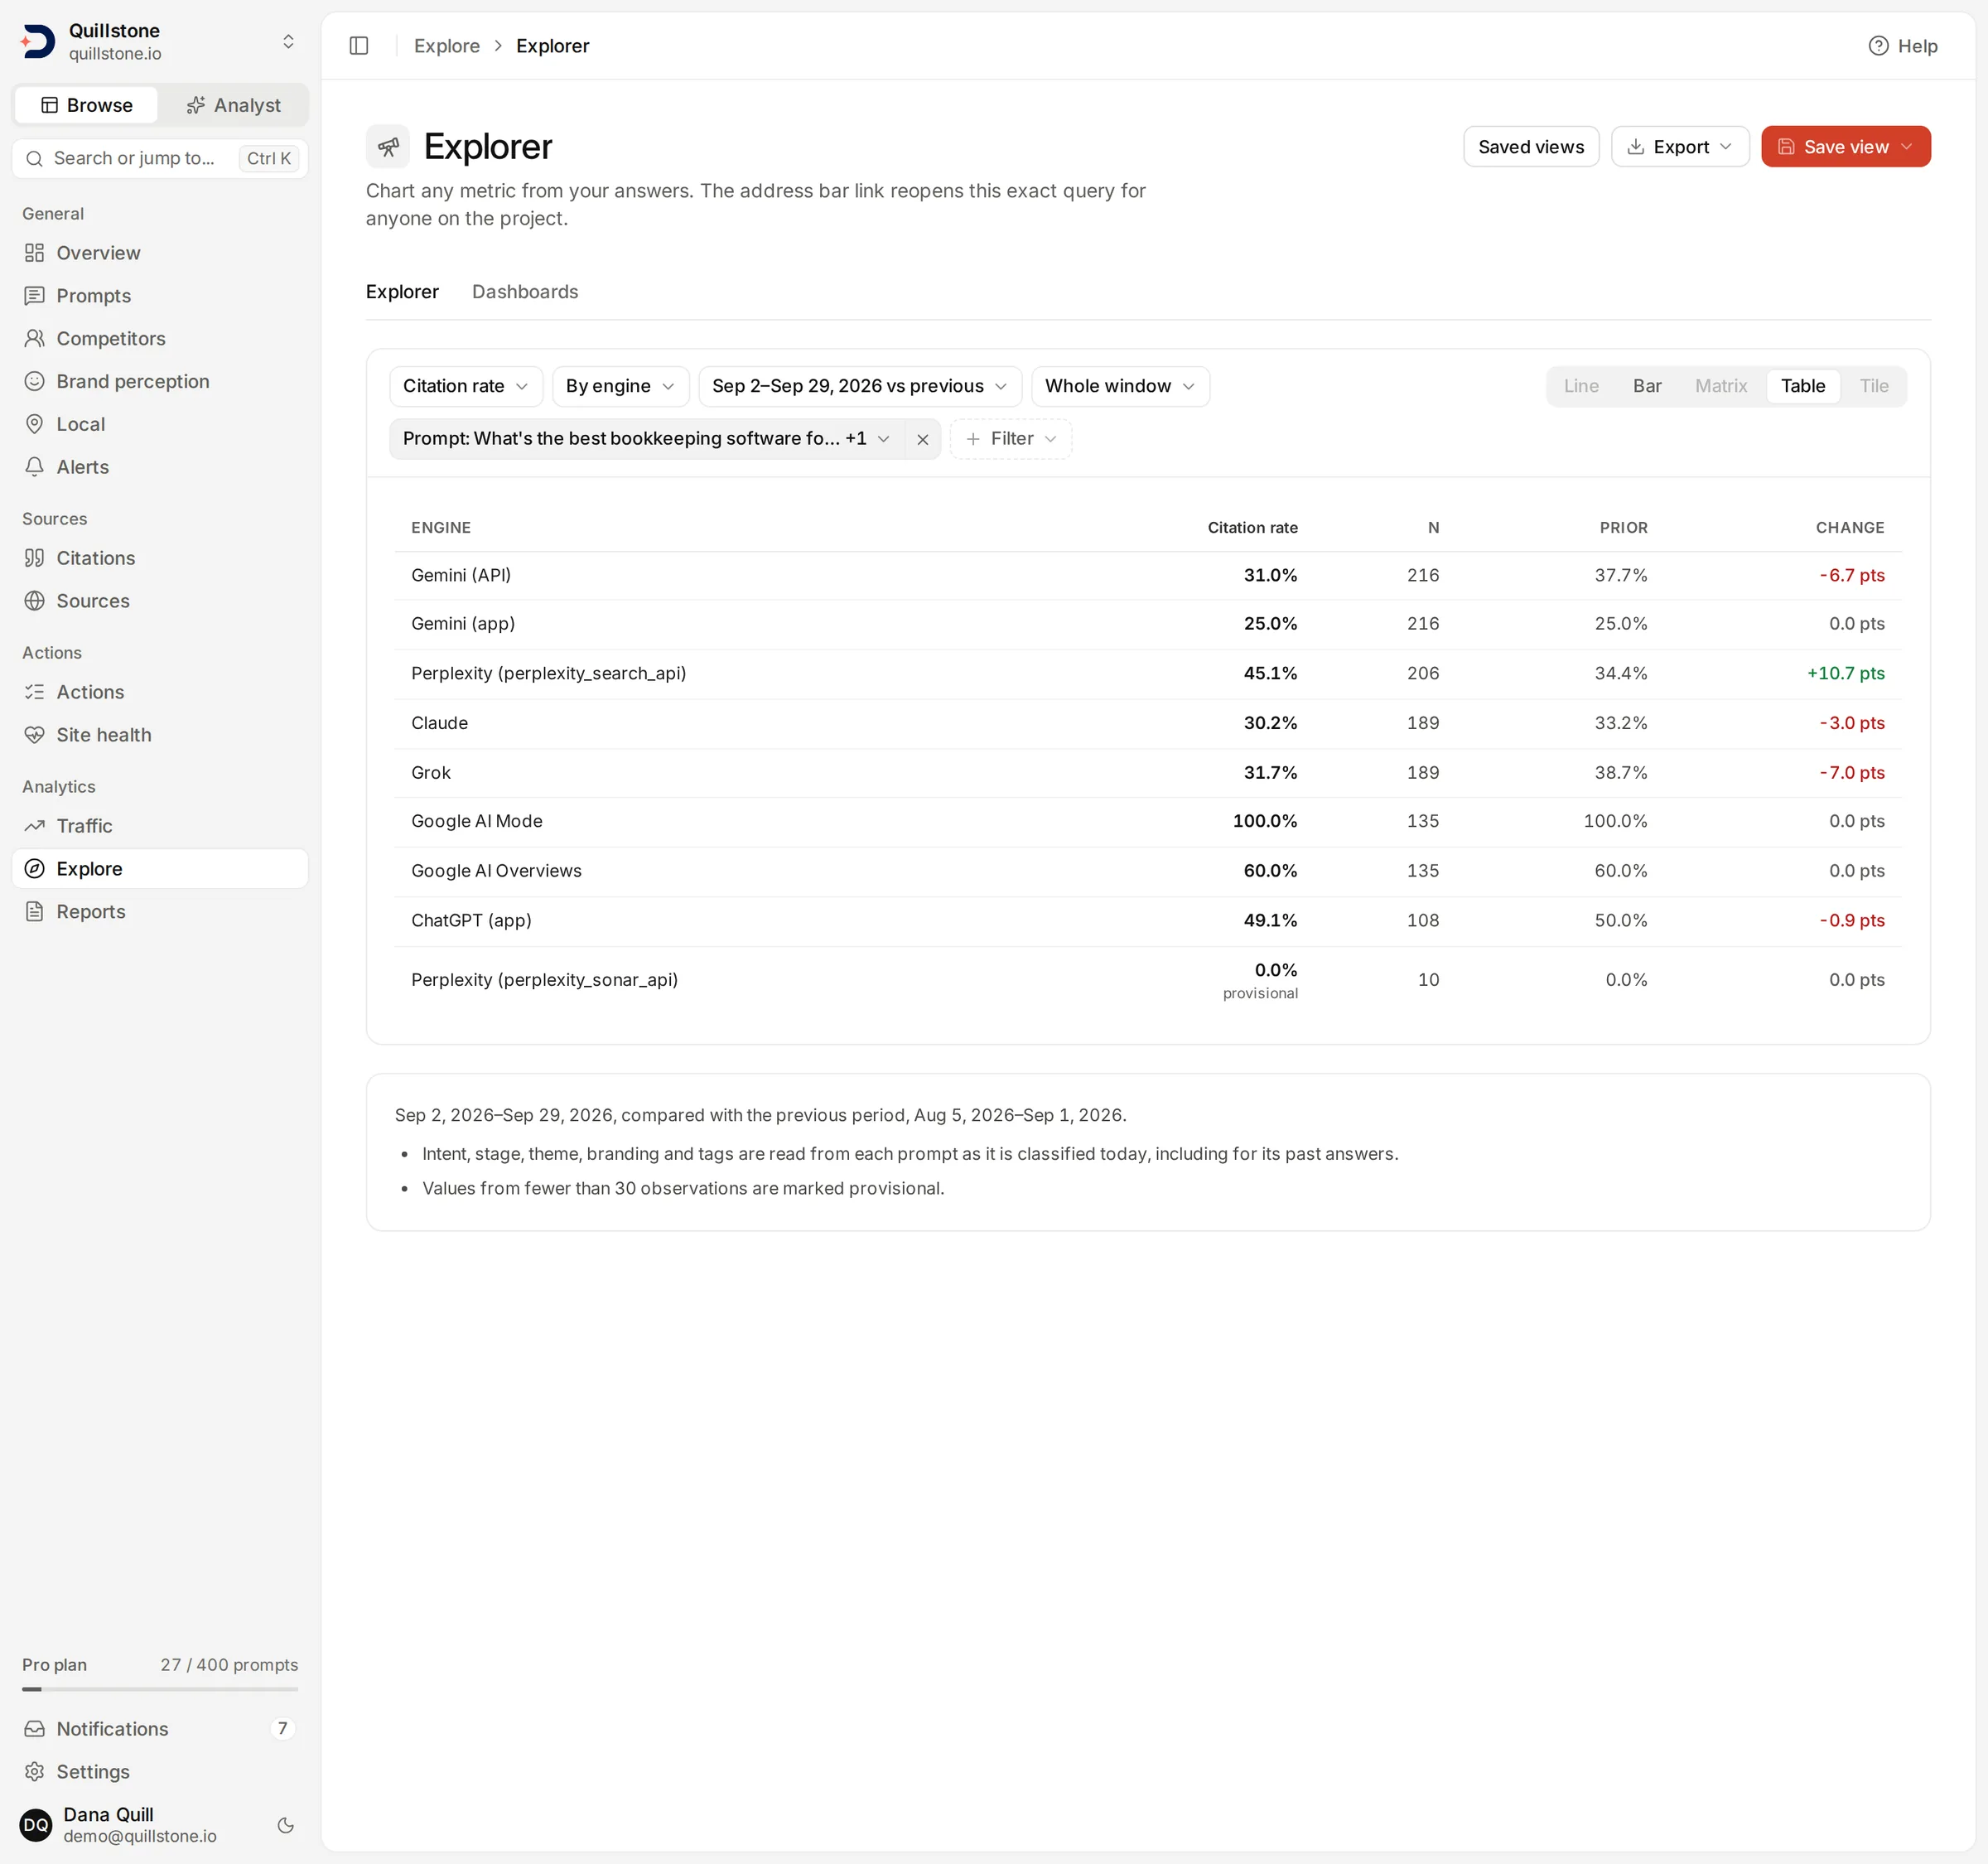The width and height of the screenshot is (1988, 1864).
Task: Open Saved views
Action: pyautogui.click(x=1531, y=147)
